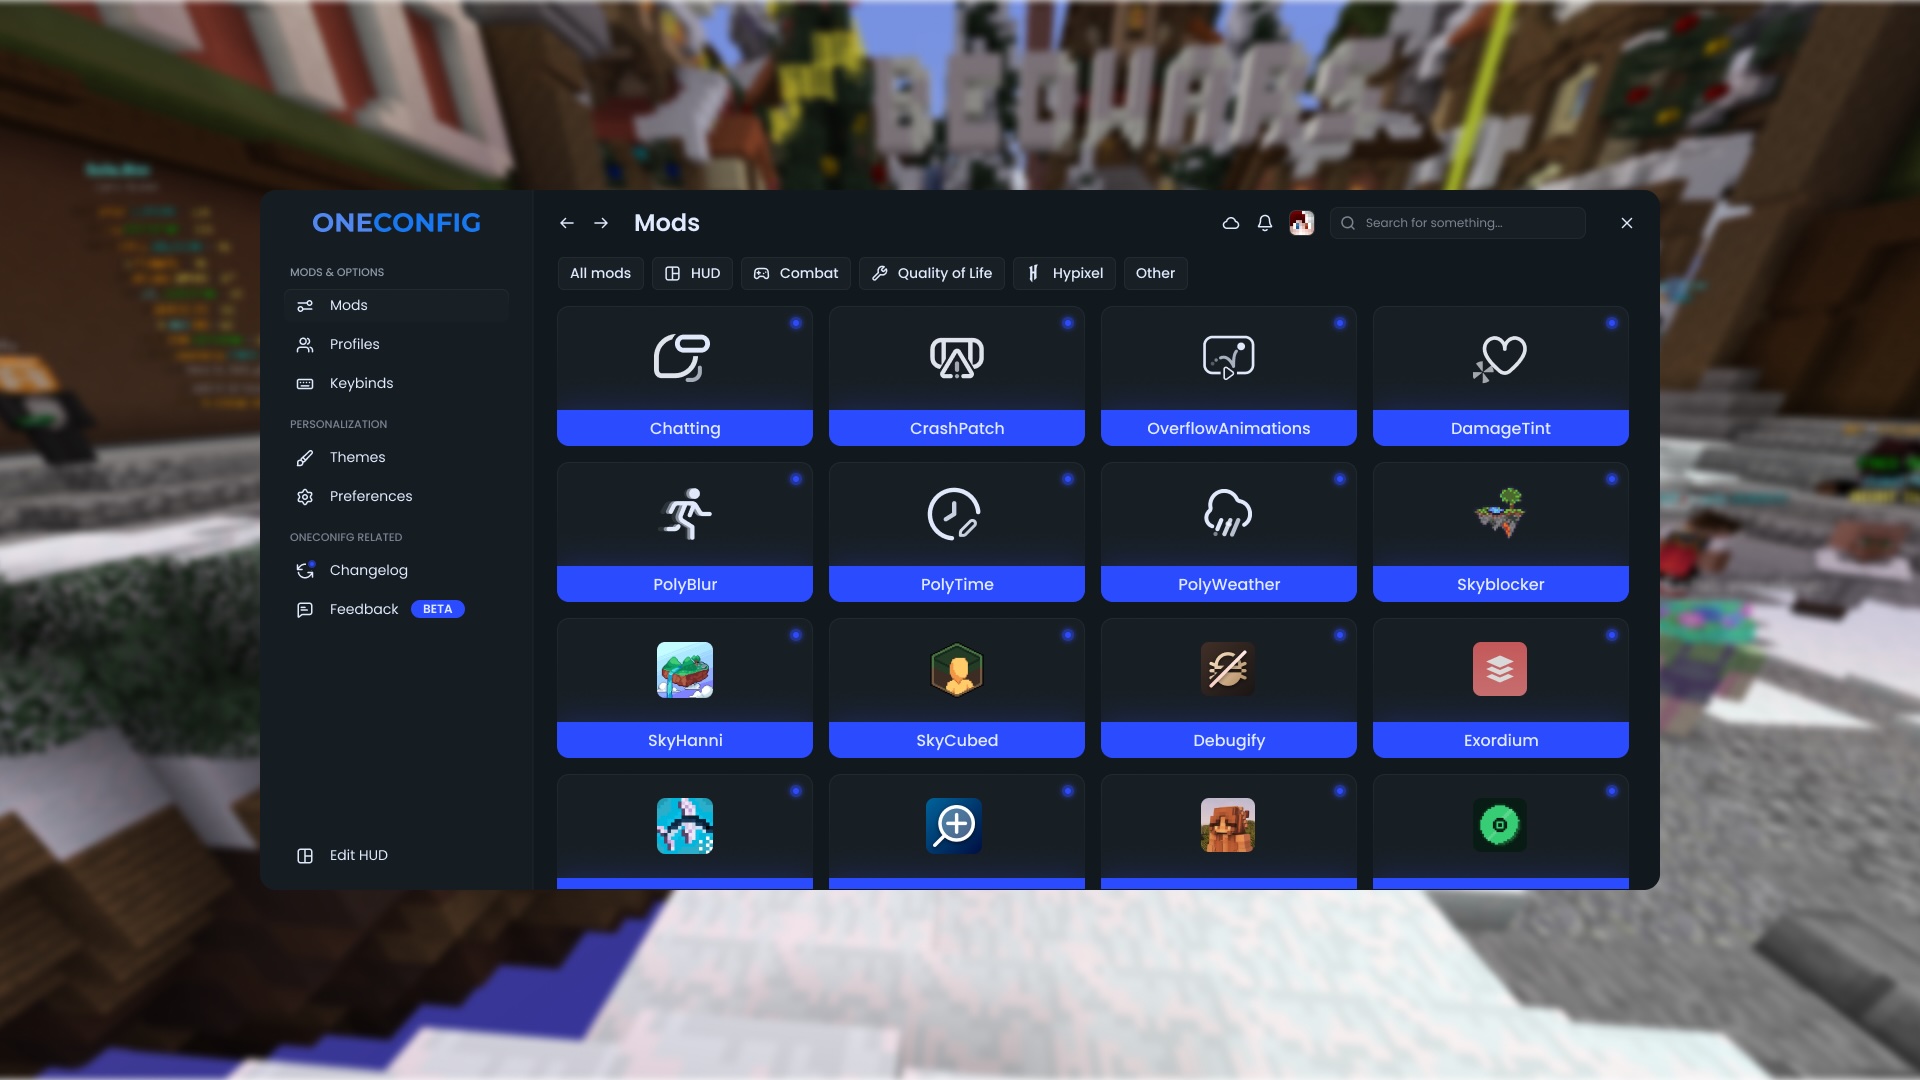Toggle the Exordium enabled dot
The width and height of the screenshot is (1920, 1080).
[1612, 635]
